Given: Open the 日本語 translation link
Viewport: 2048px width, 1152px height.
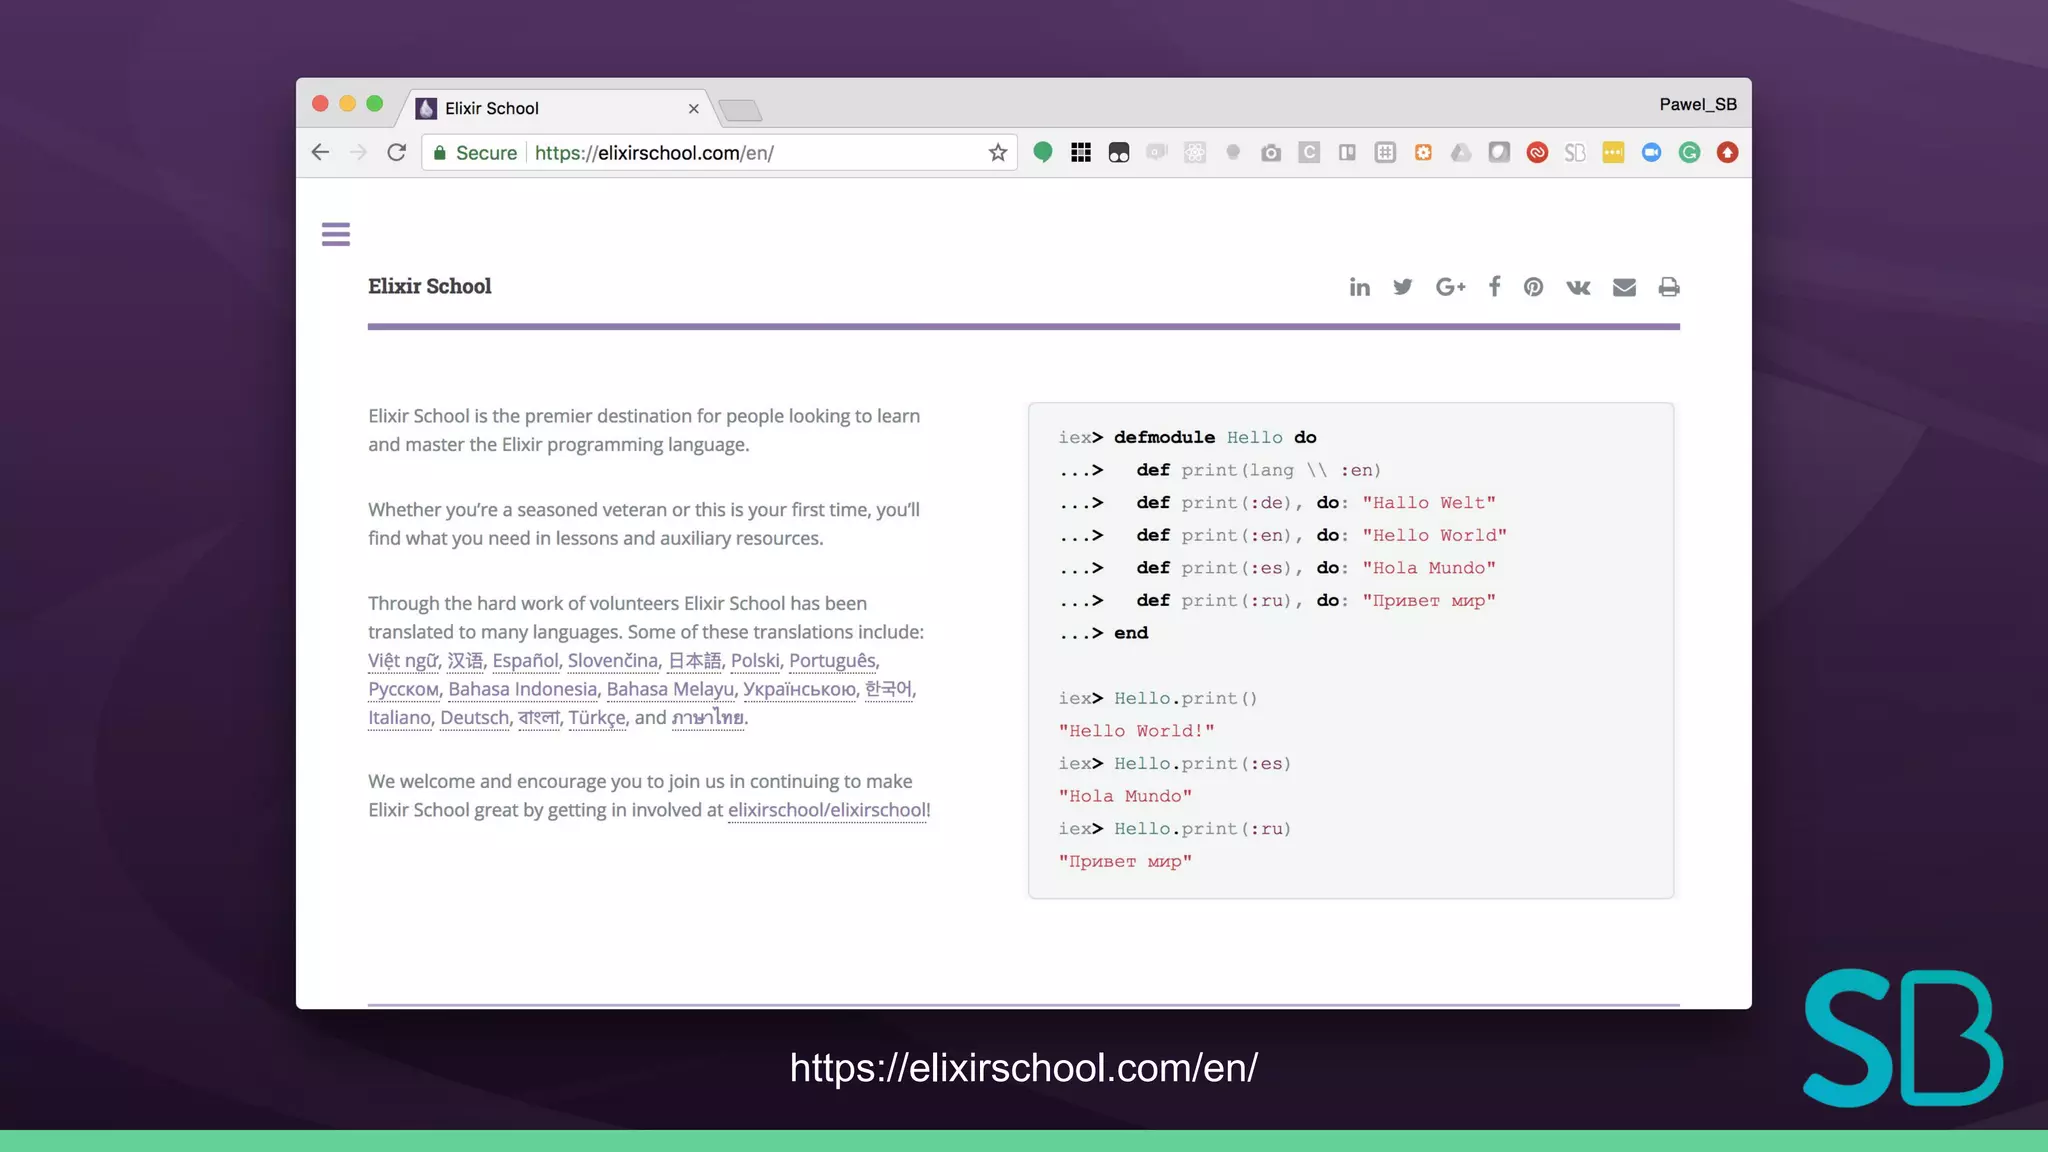Looking at the screenshot, I should coord(694,661).
